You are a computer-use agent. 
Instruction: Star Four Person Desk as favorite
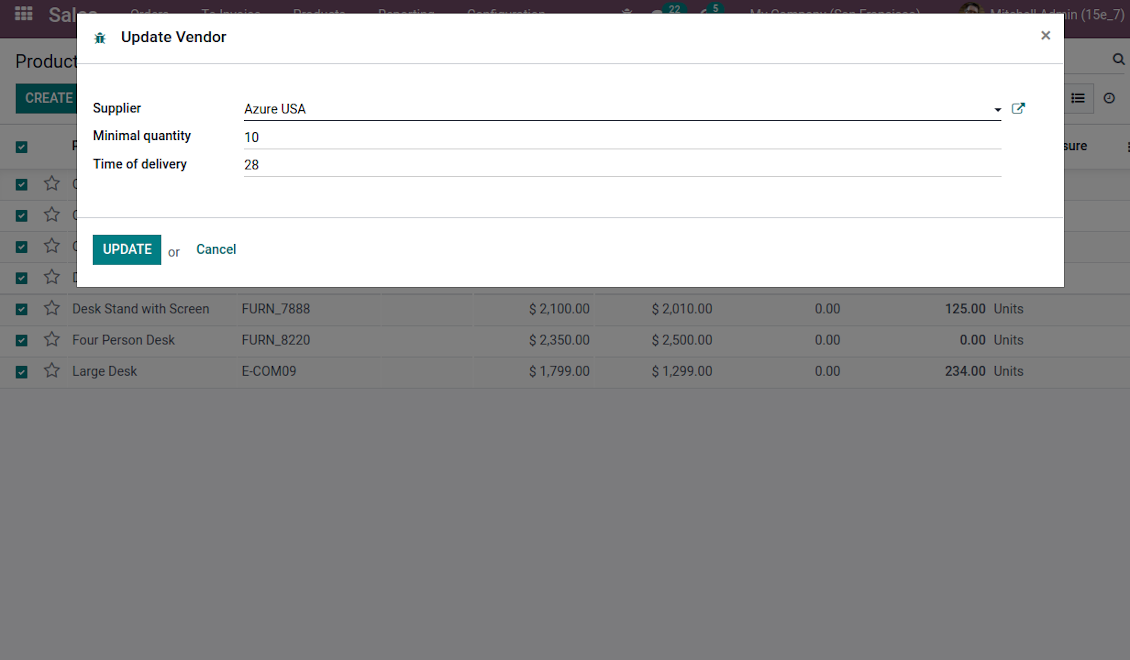tap(52, 339)
